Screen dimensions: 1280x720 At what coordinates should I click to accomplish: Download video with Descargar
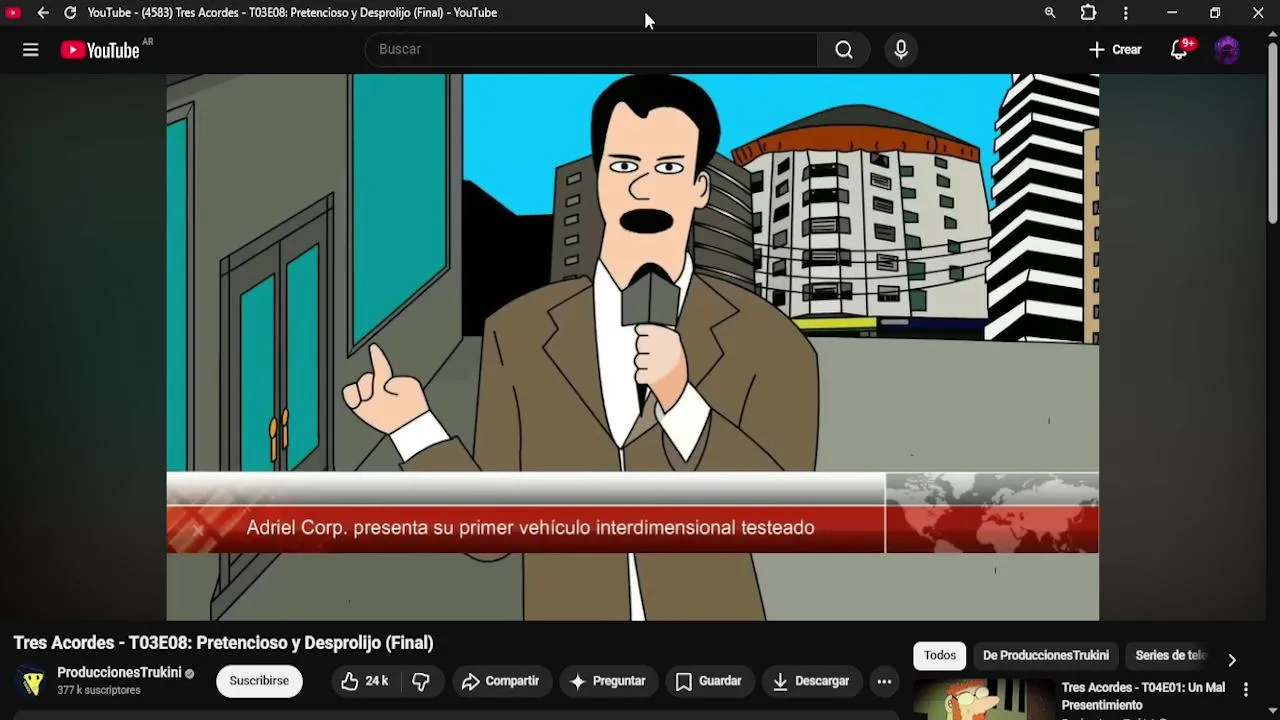coord(811,681)
